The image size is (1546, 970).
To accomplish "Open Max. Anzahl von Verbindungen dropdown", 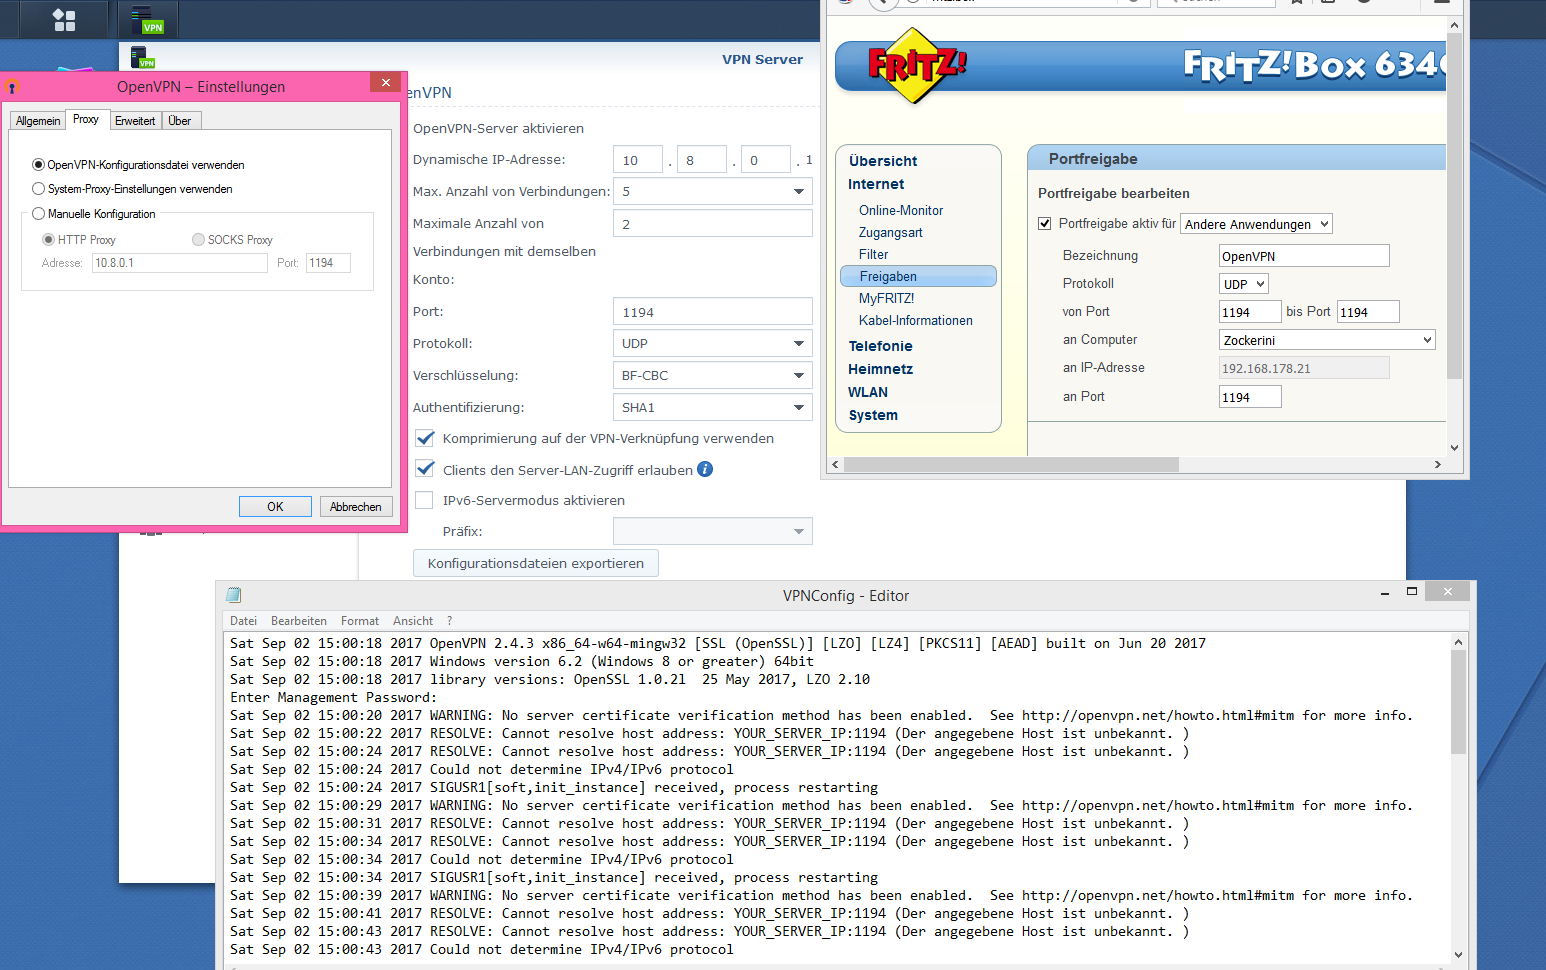I will tap(712, 191).
